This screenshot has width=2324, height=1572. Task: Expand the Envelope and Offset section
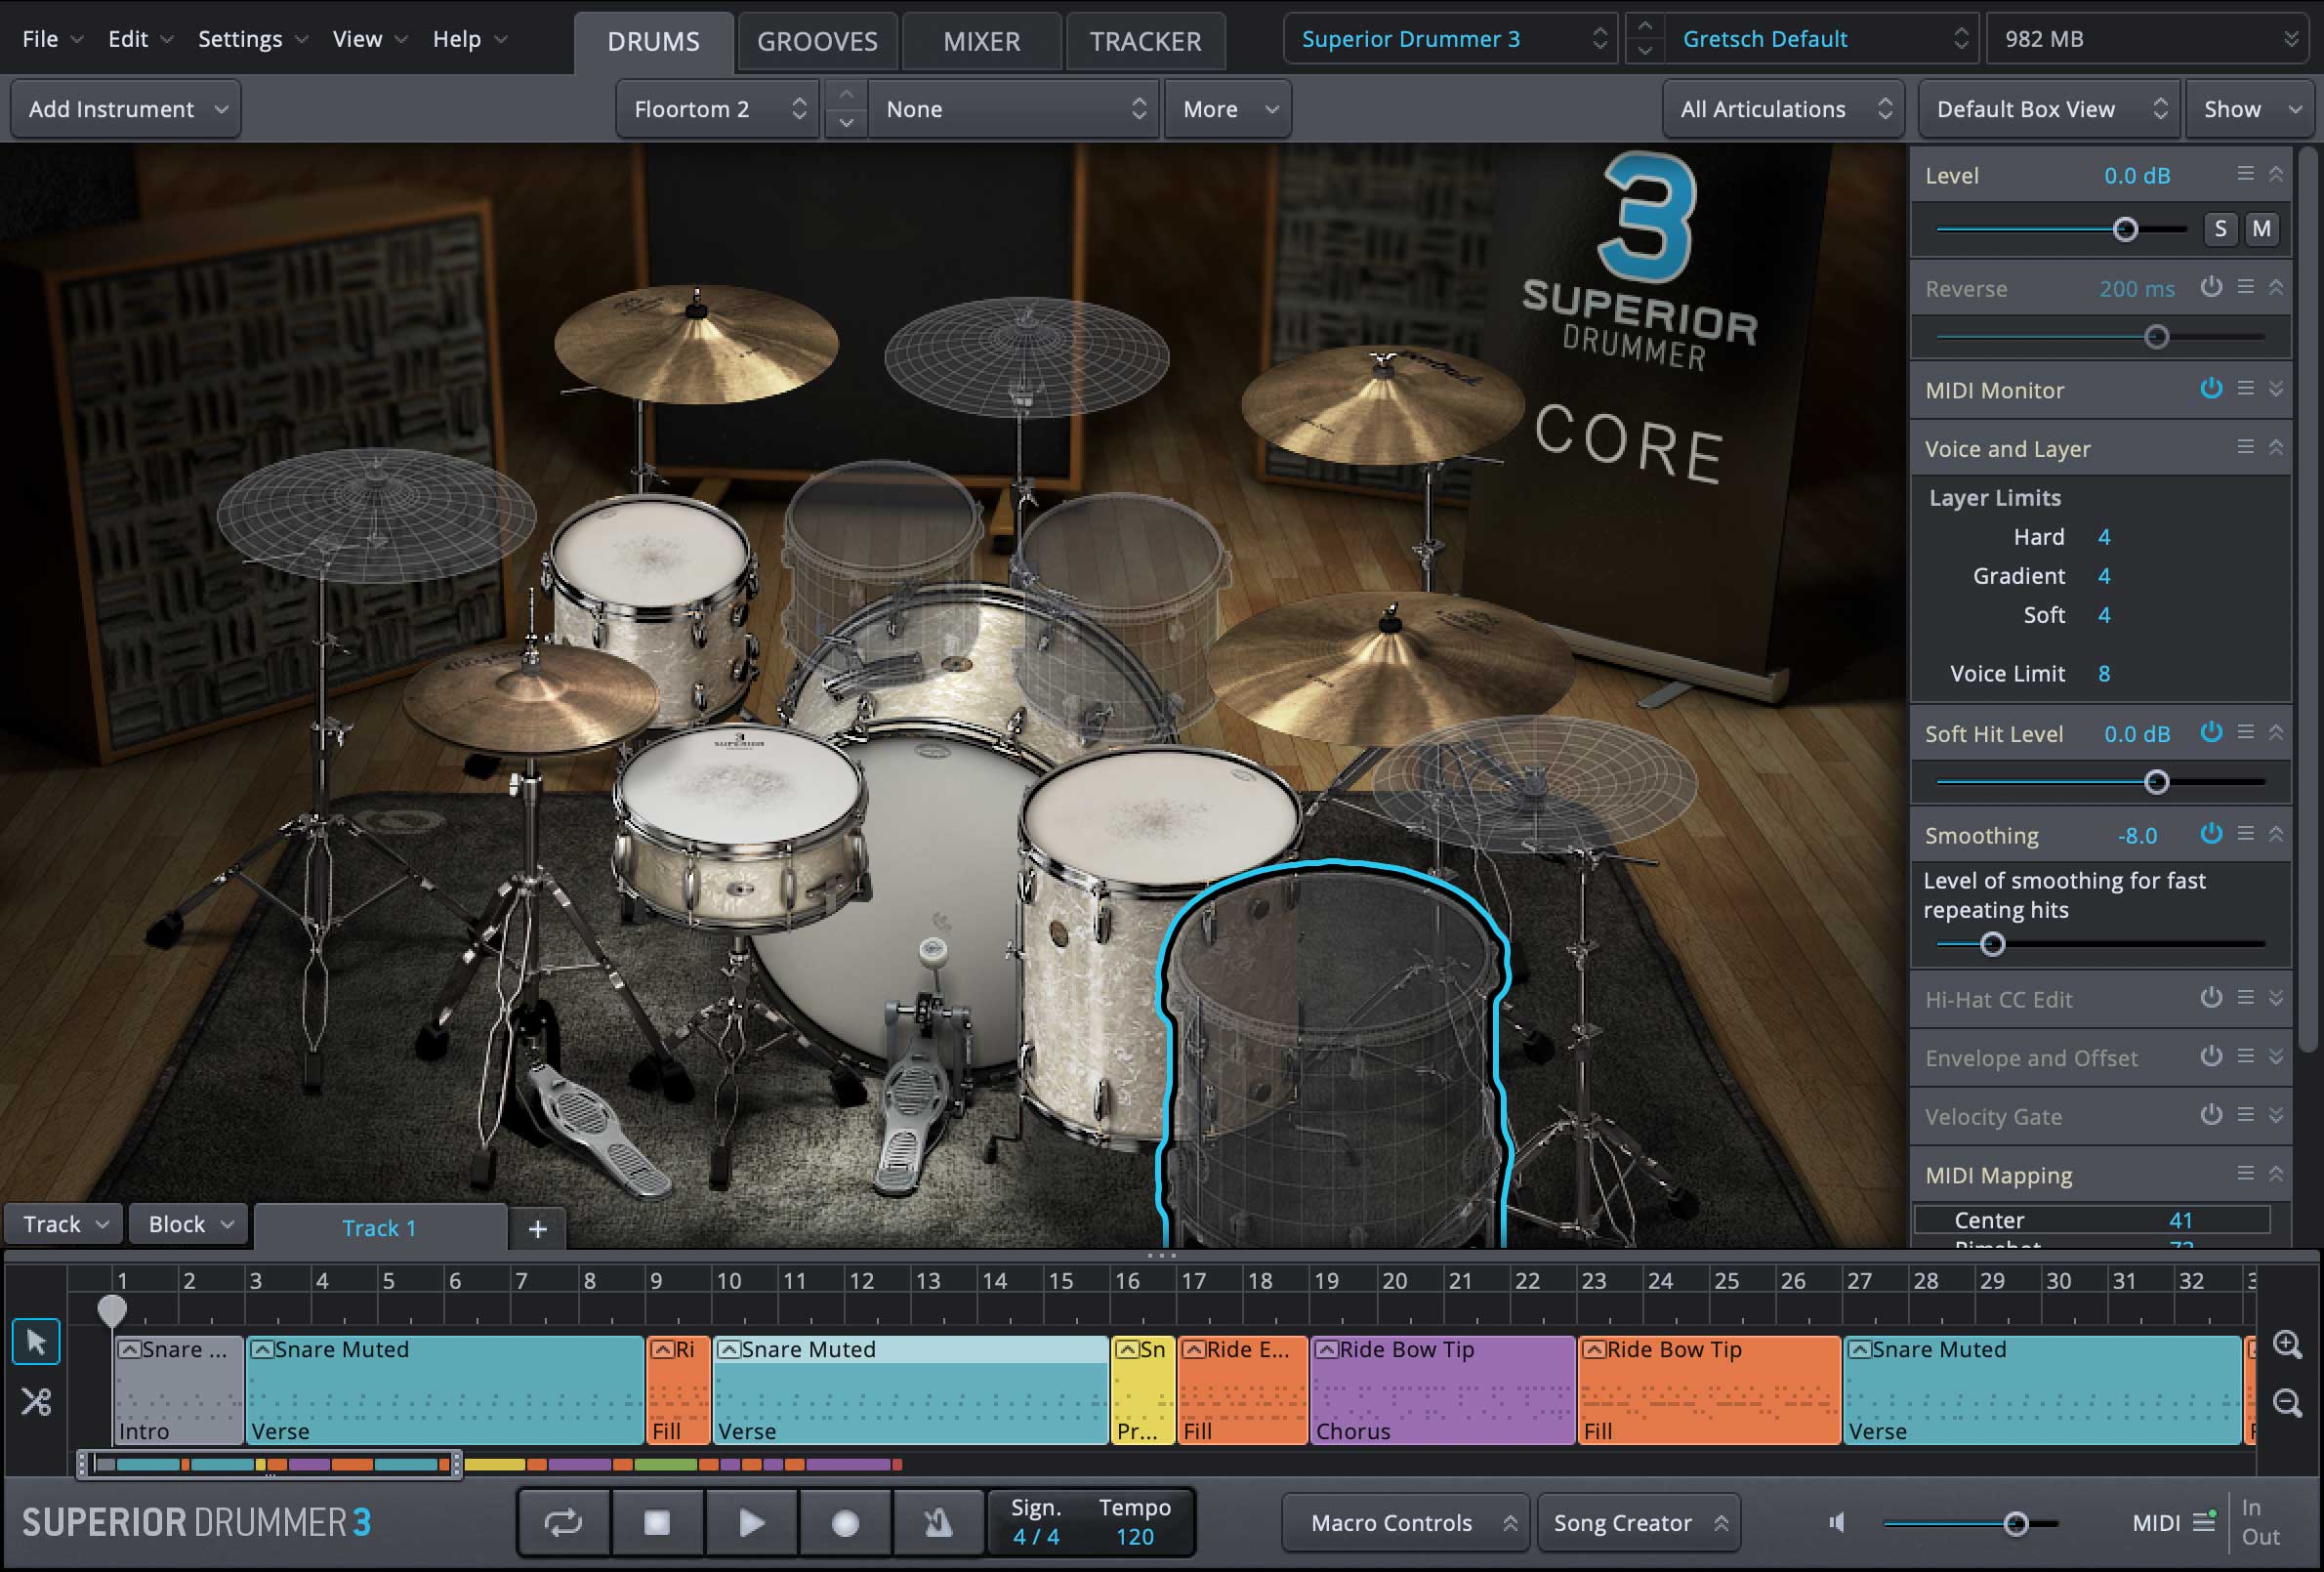pos(2276,1057)
